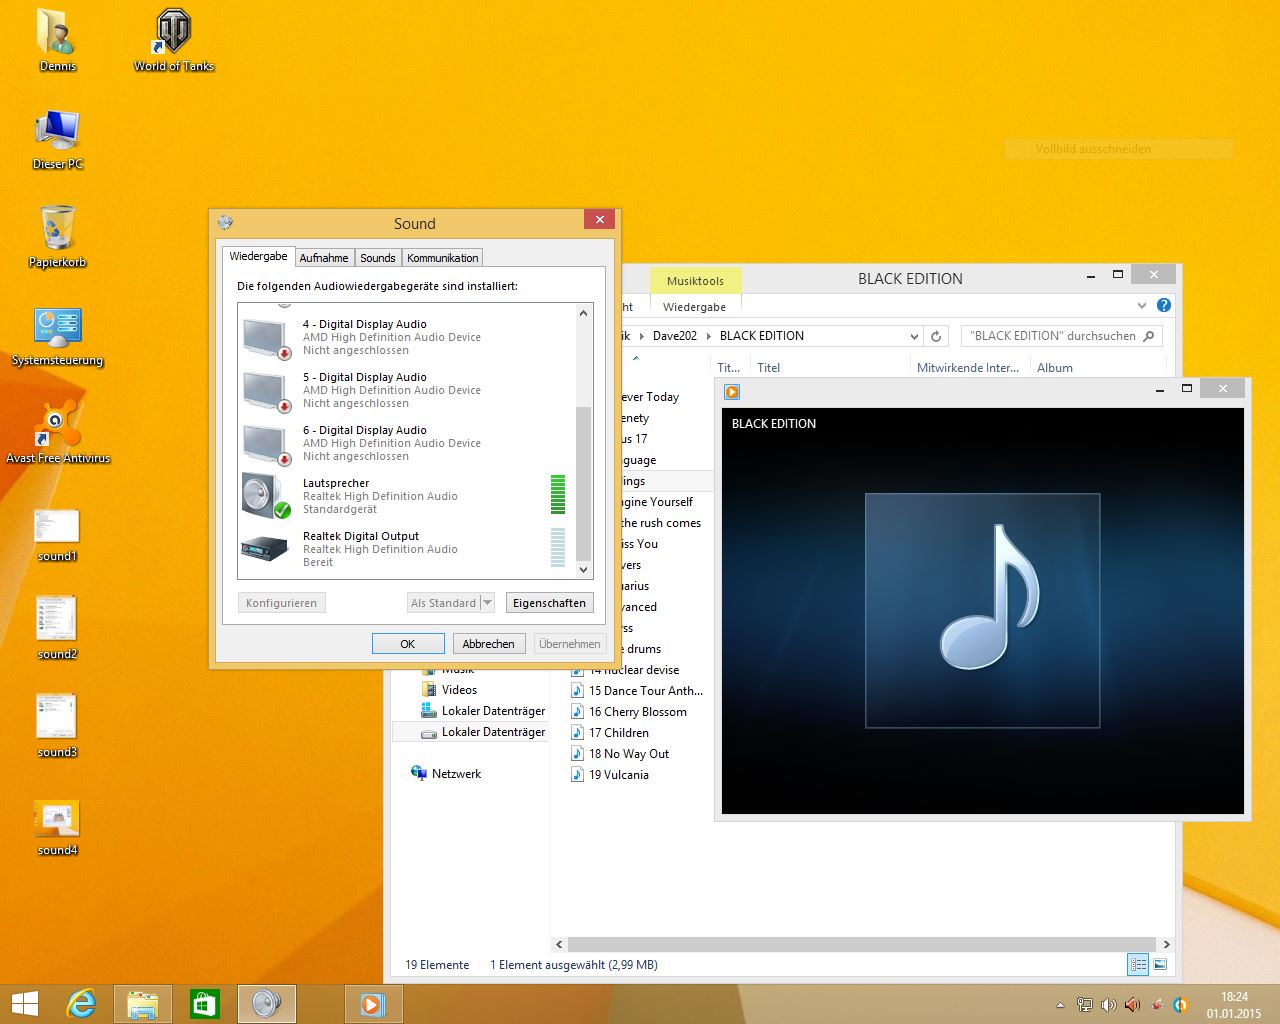Refresh the BLACK EDITION folder view
1280x1024 pixels.
[936, 336]
